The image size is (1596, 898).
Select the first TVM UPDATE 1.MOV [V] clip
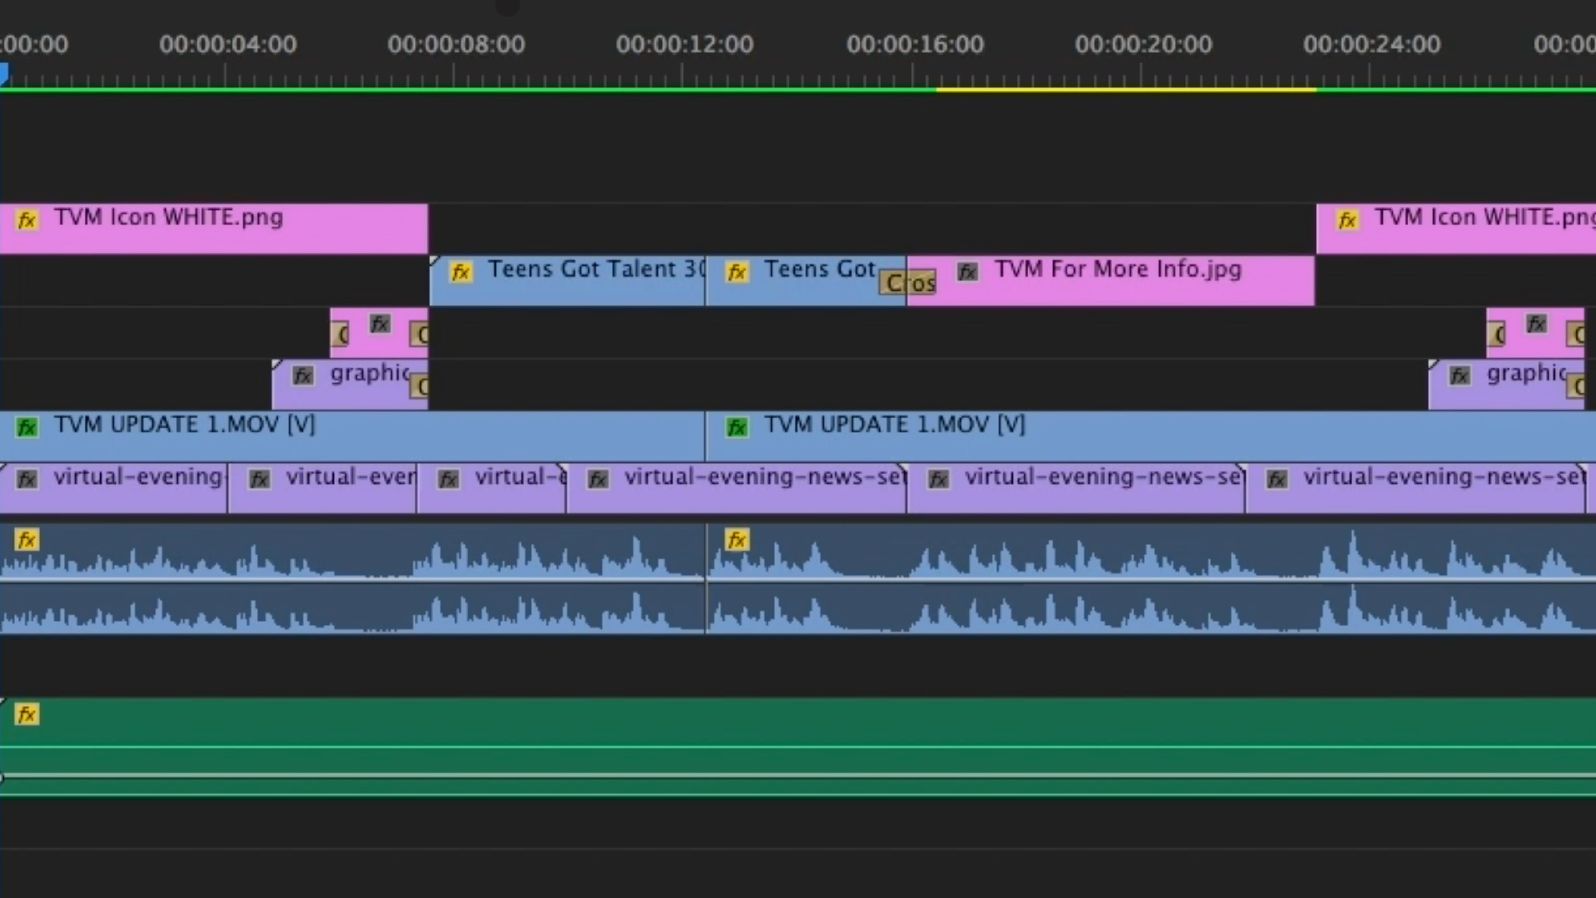coord(352,436)
